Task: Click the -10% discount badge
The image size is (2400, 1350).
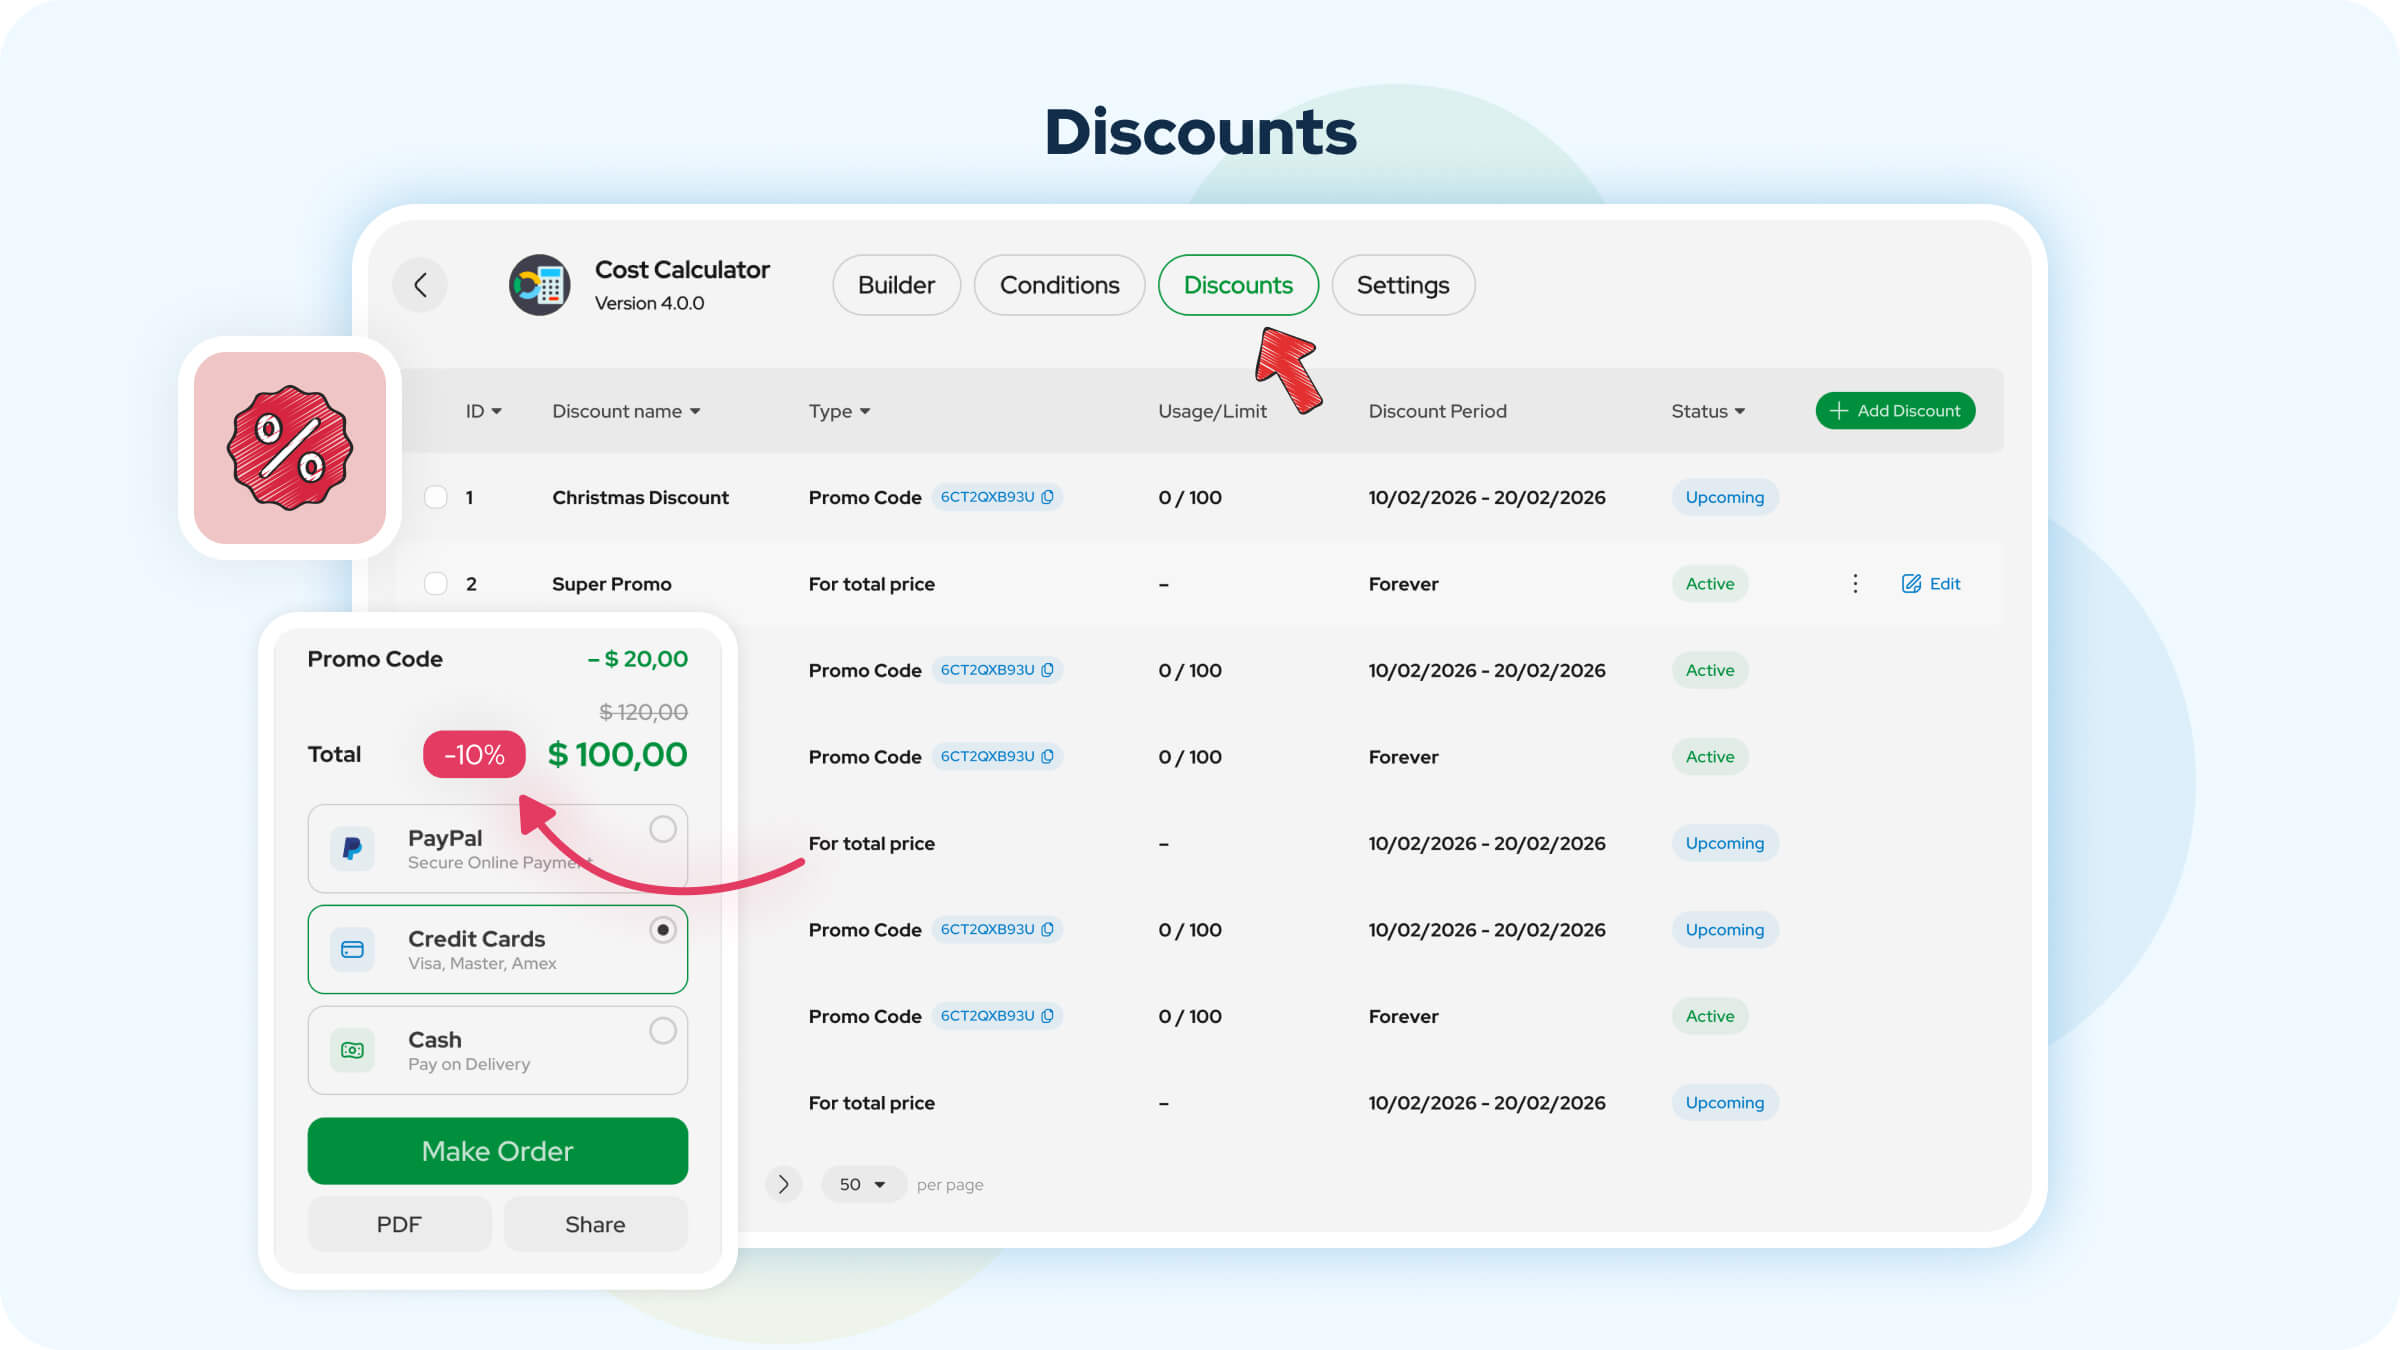Action: pos(474,754)
